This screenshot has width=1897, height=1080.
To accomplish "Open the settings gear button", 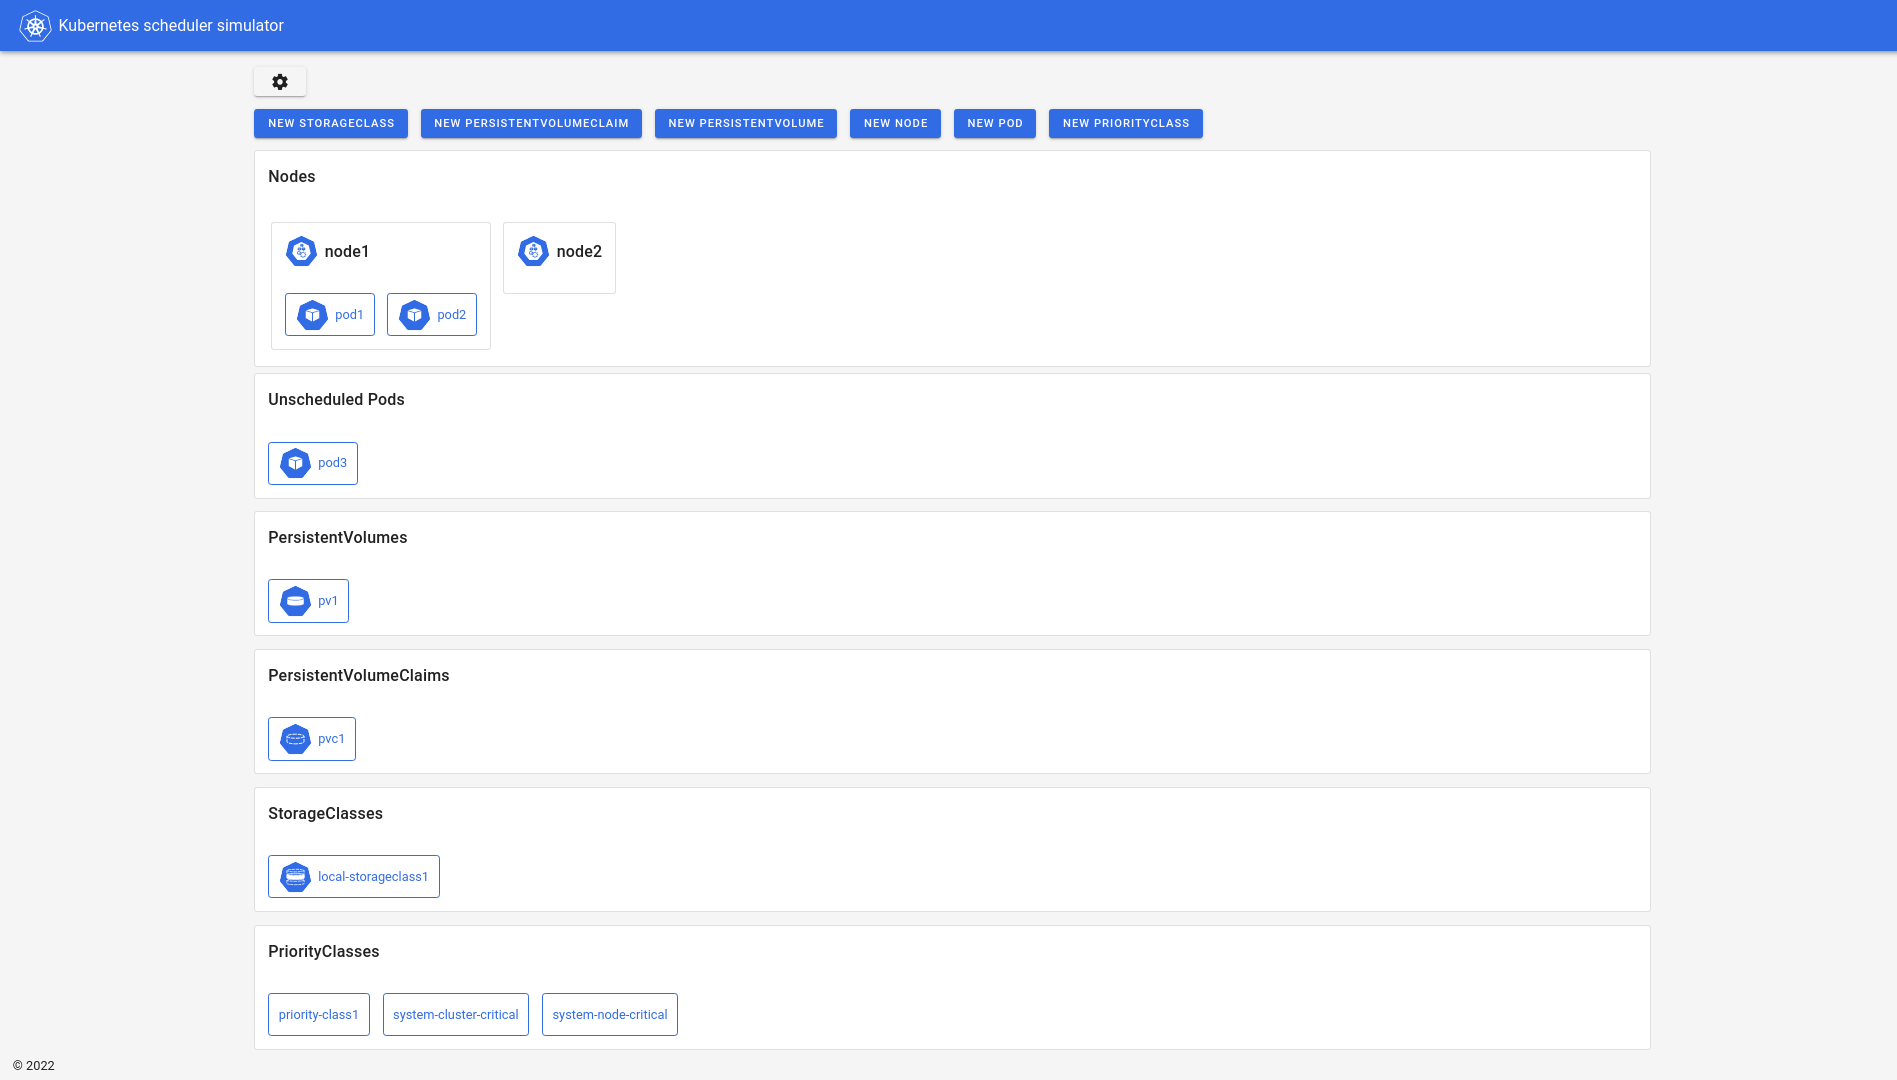I will (280, 82).
